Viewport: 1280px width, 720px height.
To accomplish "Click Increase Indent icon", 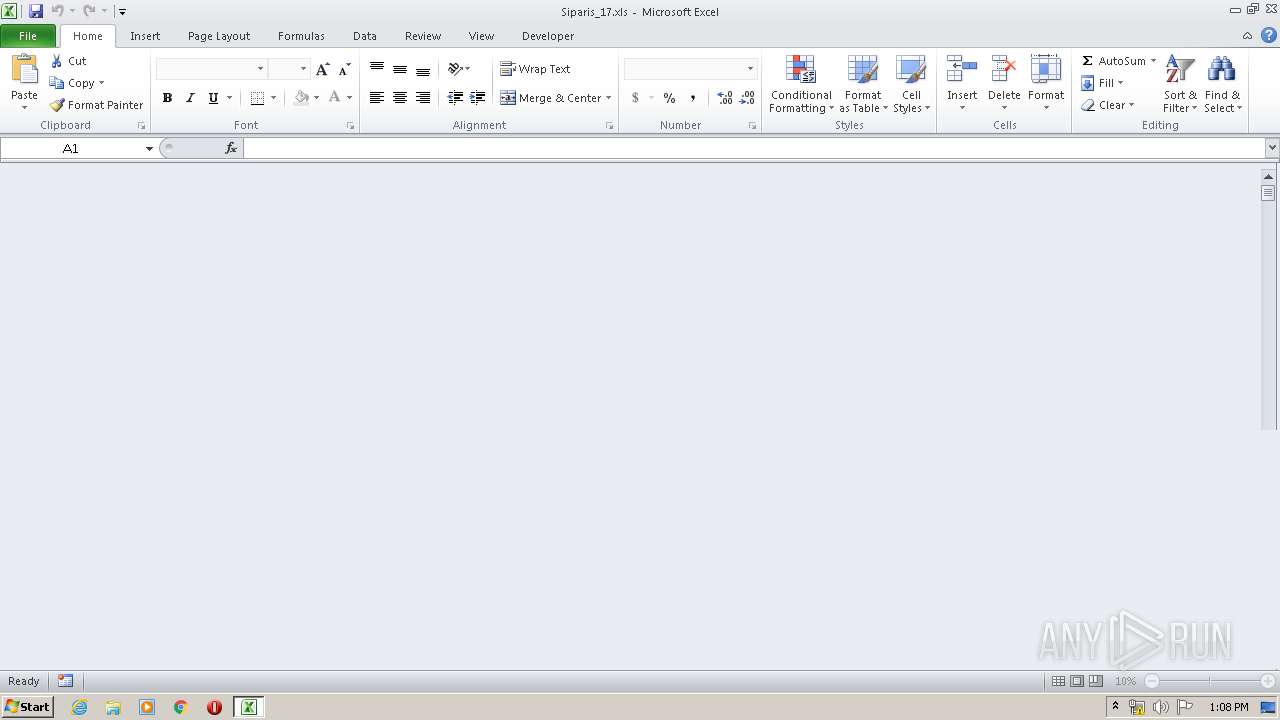I will 478,98.
